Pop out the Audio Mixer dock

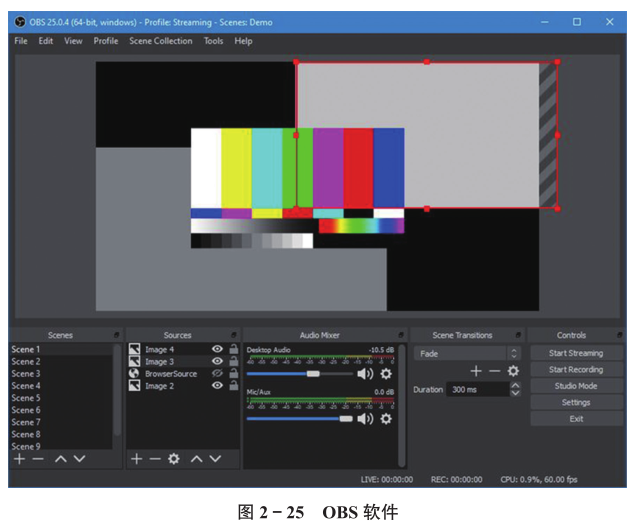click(x=401, y=335)
